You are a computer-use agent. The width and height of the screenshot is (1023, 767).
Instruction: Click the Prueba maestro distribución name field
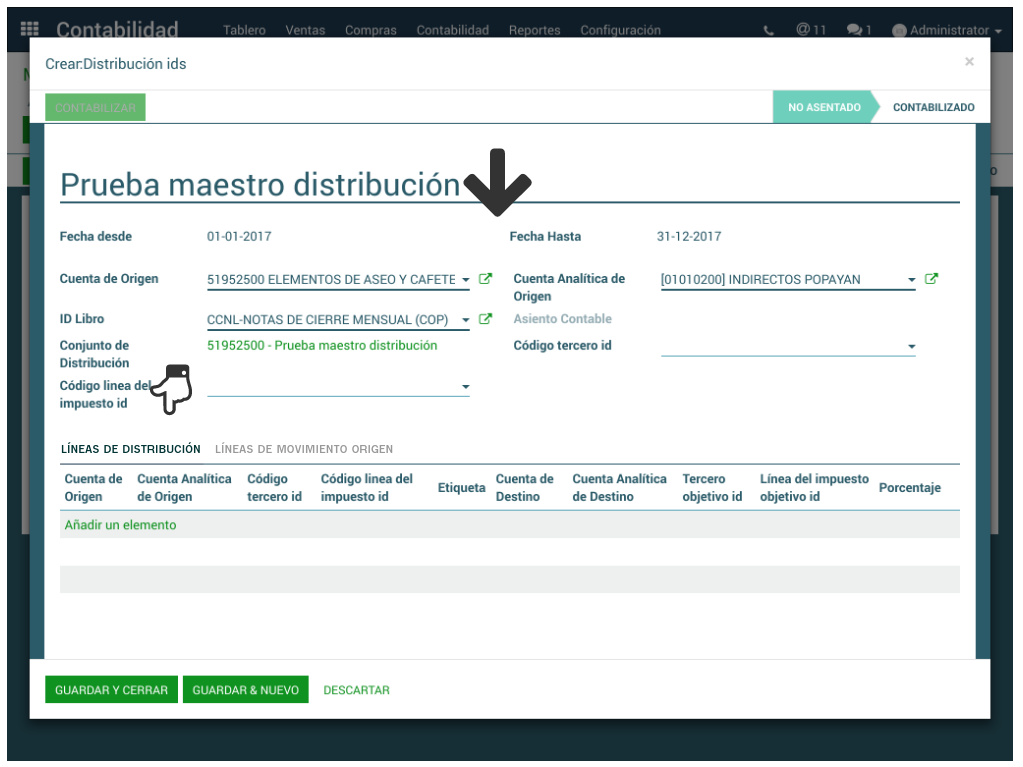click(x=260, y=185)
